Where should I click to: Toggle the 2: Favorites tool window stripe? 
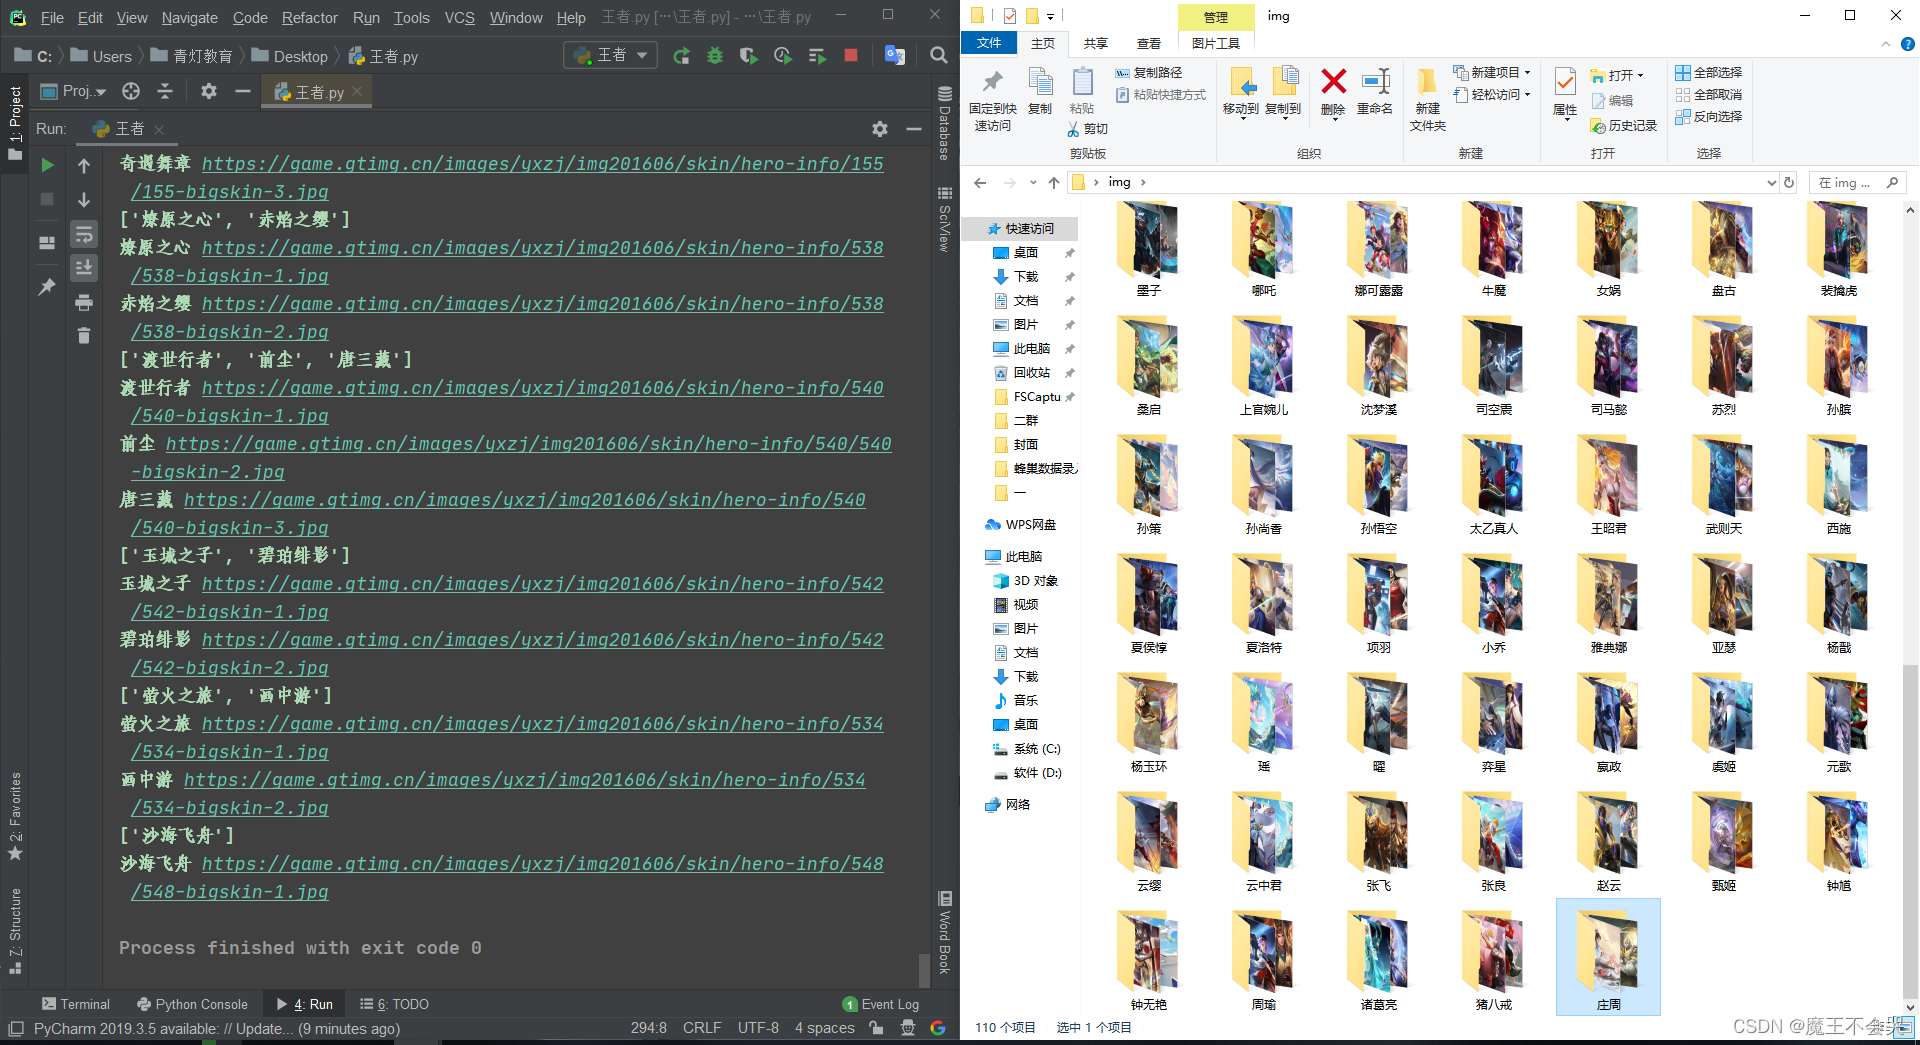coord(15,816)
